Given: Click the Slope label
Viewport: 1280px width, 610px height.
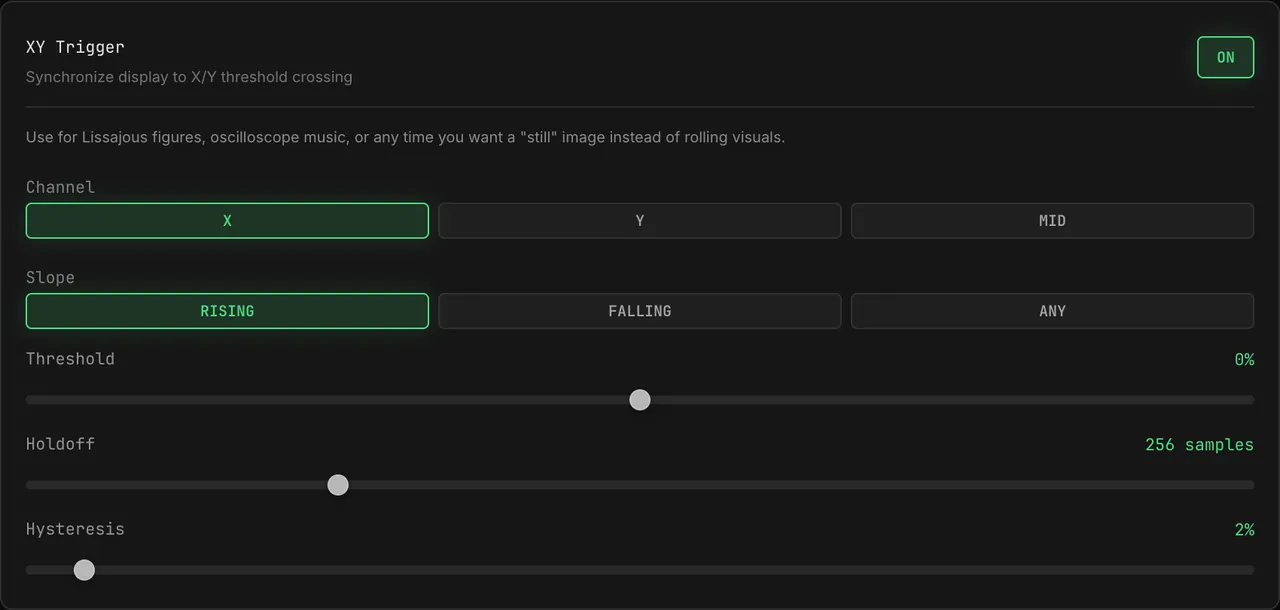Looking at the screenshot, I should click(x=50, y=277).
